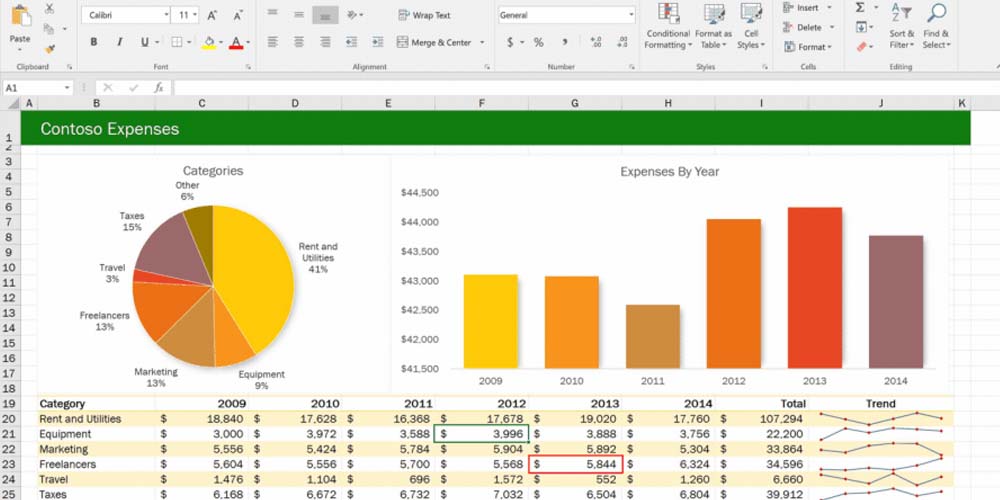Apply comma style number format
Image resolution: width=1000 pixels, height=500 pixels.
point(565,42)
